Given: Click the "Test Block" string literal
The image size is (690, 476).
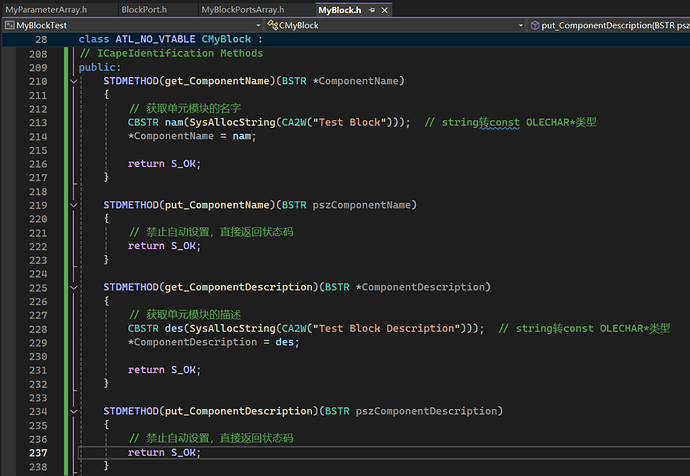Looking at the screenshot, I should 349,122.
